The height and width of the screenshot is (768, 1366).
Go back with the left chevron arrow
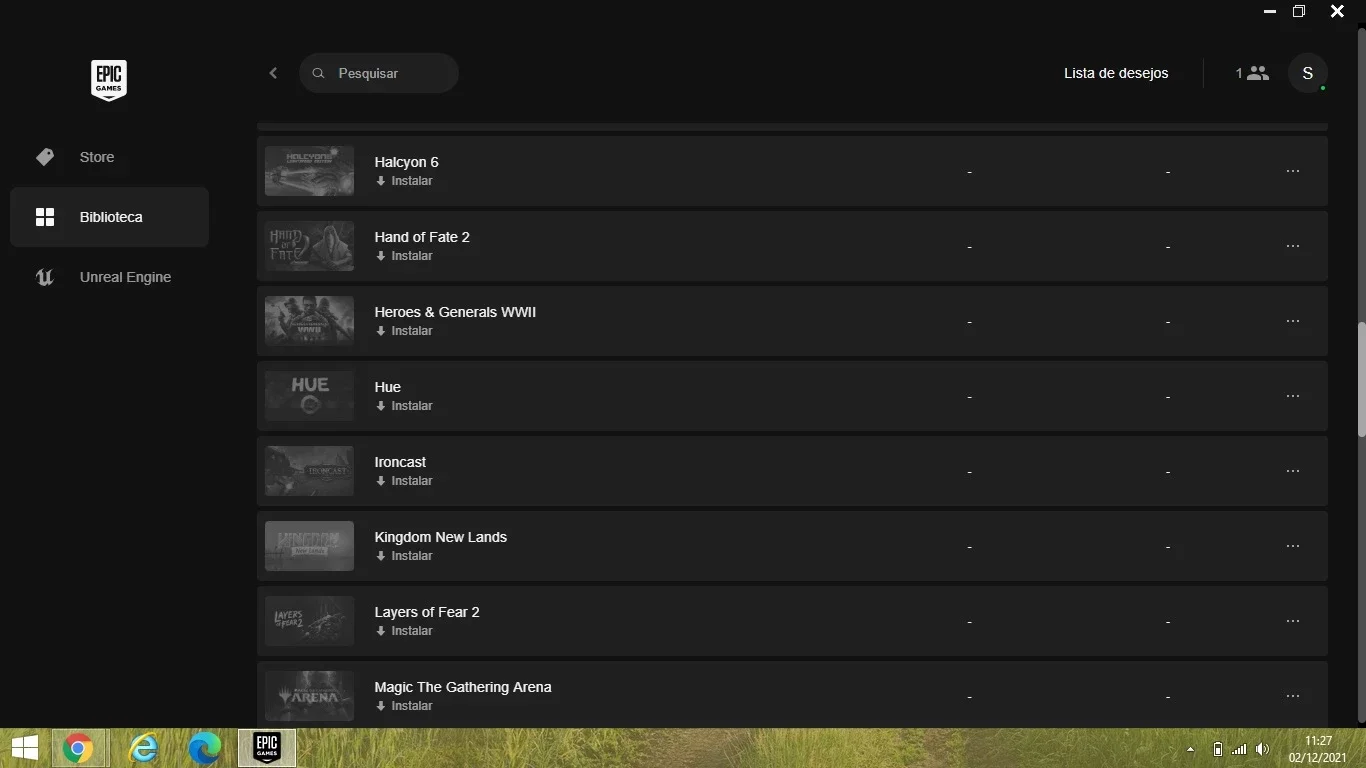pyautogui.click(x=273, y=73)
